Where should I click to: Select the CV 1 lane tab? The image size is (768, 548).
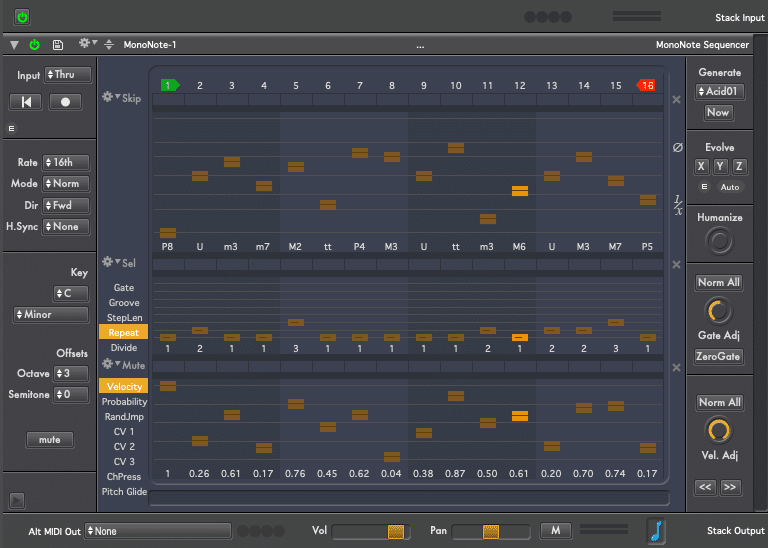[x=123, y=431]
